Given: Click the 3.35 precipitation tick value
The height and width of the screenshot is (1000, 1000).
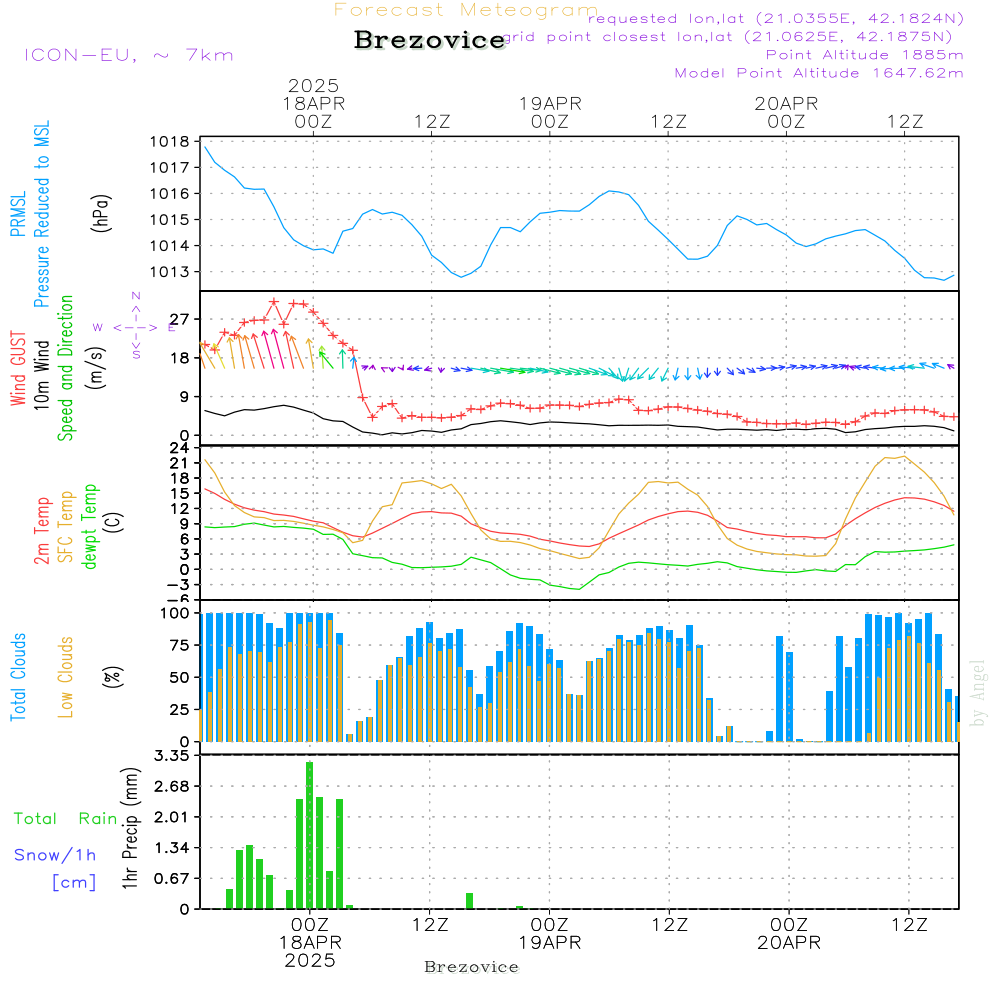Looking at the screenshot, I should click(172, 756).
